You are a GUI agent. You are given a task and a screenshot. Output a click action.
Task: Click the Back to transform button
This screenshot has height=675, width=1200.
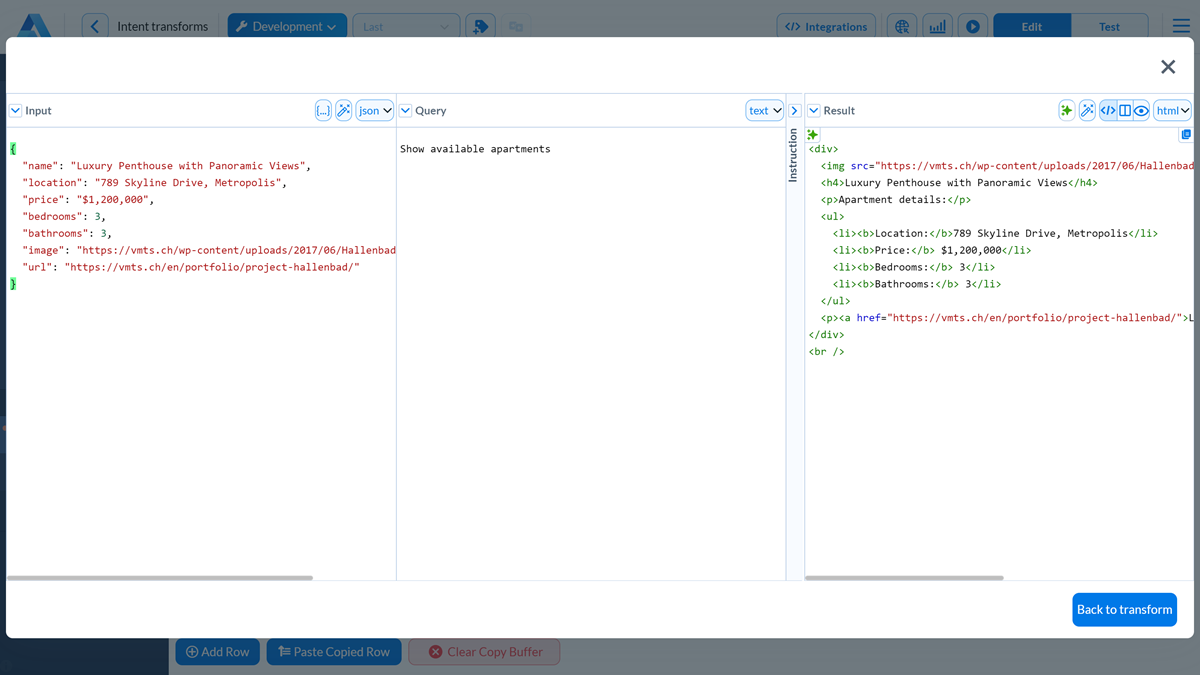(1124, 609)
